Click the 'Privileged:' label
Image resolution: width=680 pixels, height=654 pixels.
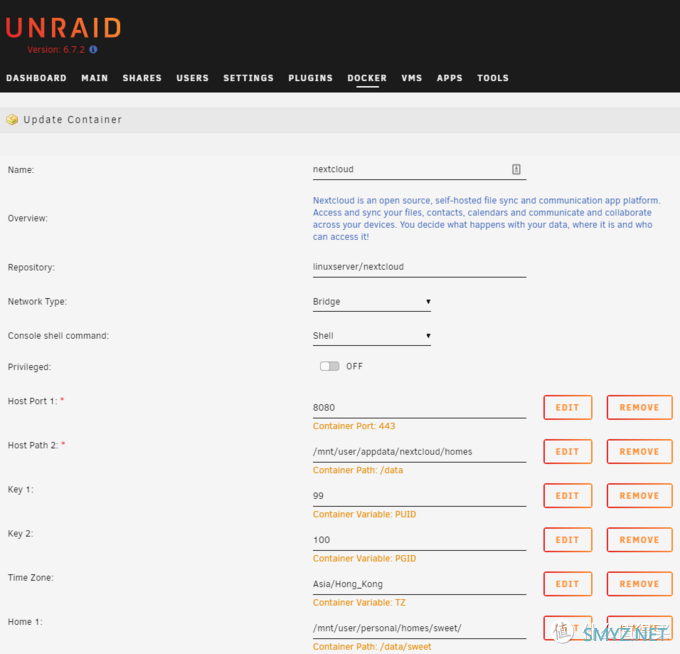29,367
